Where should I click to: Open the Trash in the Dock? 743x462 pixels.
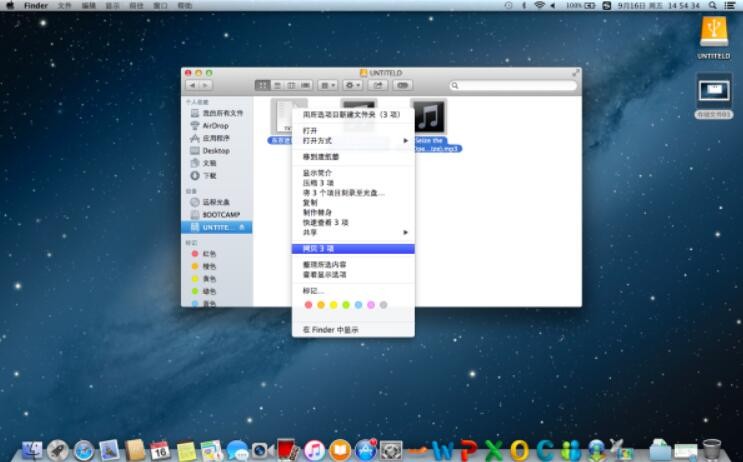coord(711,449)
